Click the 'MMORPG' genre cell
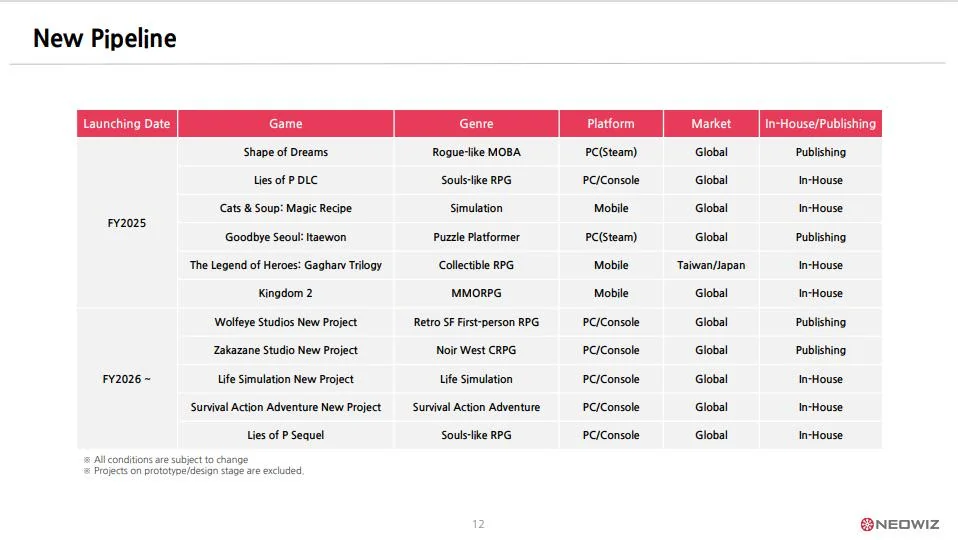The width and height of the screenshot is (958, 540). [x=476, y=293]
